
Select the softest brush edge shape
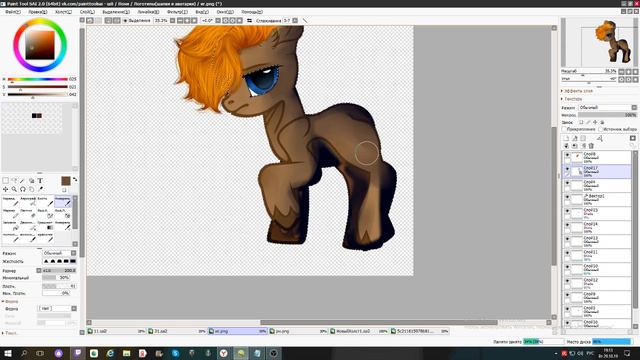46,261
